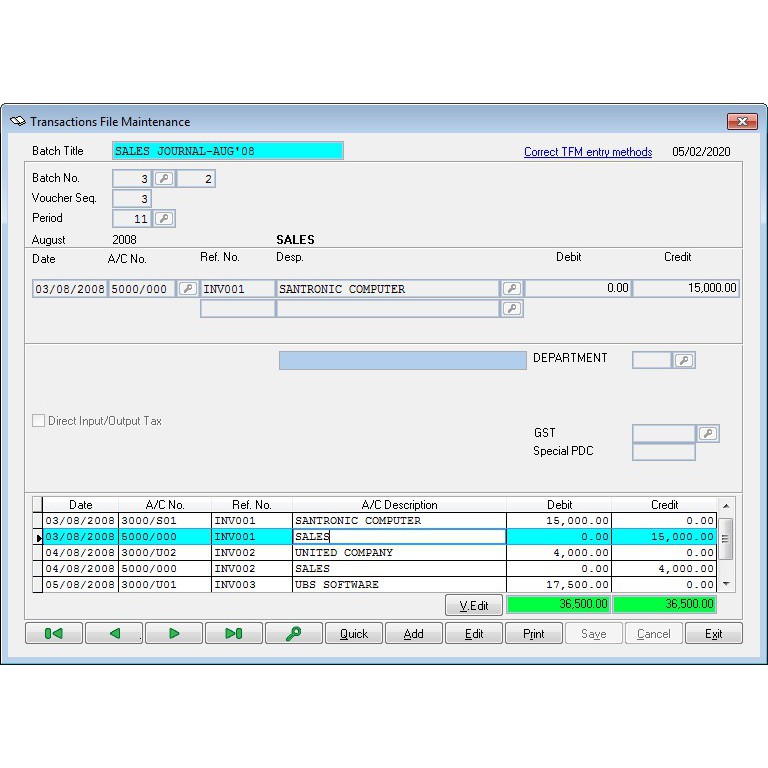Select the UNITED COMPANY row
The image size is (768, 768).
pos(398,553)
